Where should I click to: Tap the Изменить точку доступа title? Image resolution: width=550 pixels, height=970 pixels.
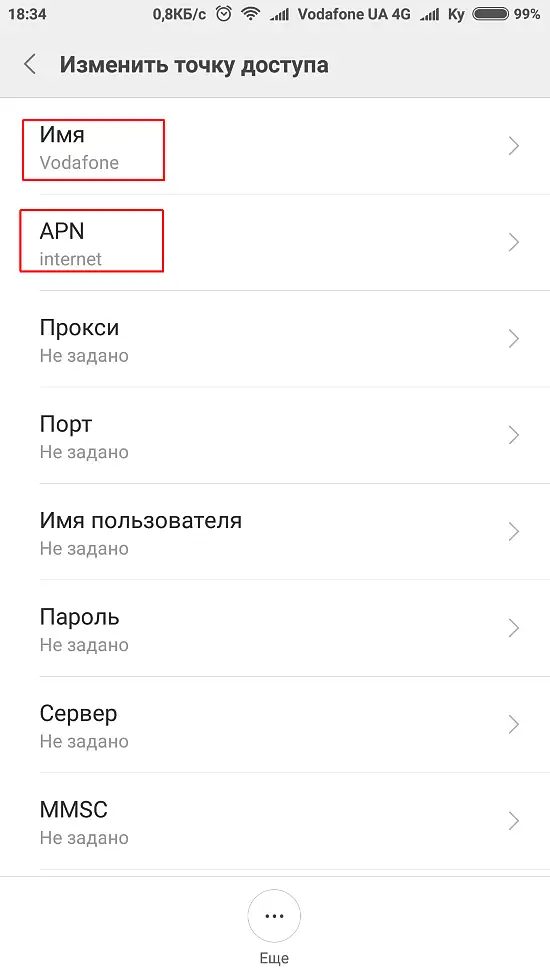pyautogui.click(x=194, y=65)
